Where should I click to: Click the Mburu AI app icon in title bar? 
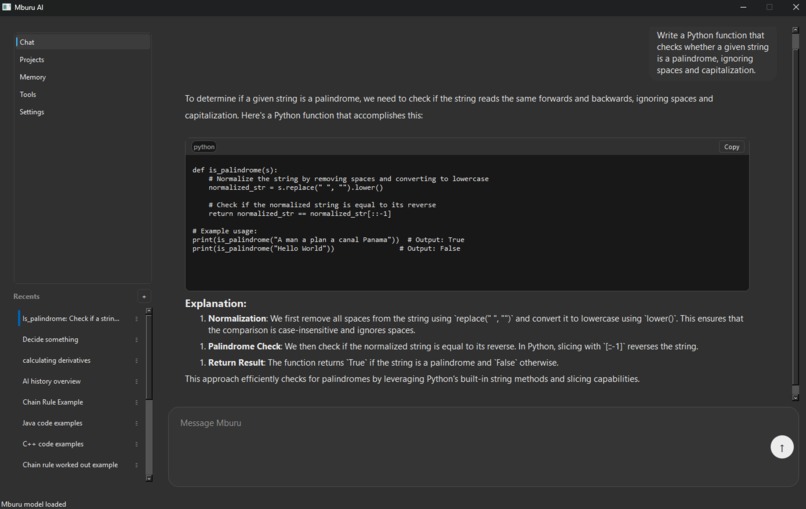6,7
